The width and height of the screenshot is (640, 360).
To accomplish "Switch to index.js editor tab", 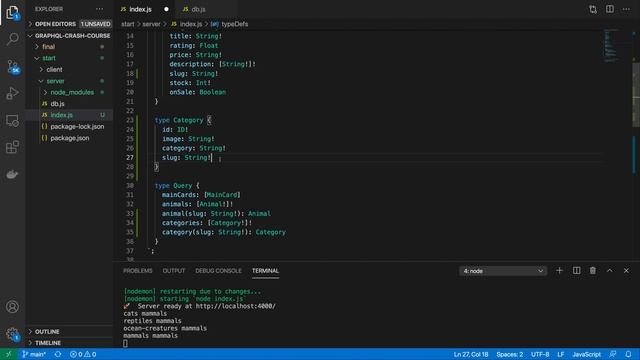I will coord(144,9).
